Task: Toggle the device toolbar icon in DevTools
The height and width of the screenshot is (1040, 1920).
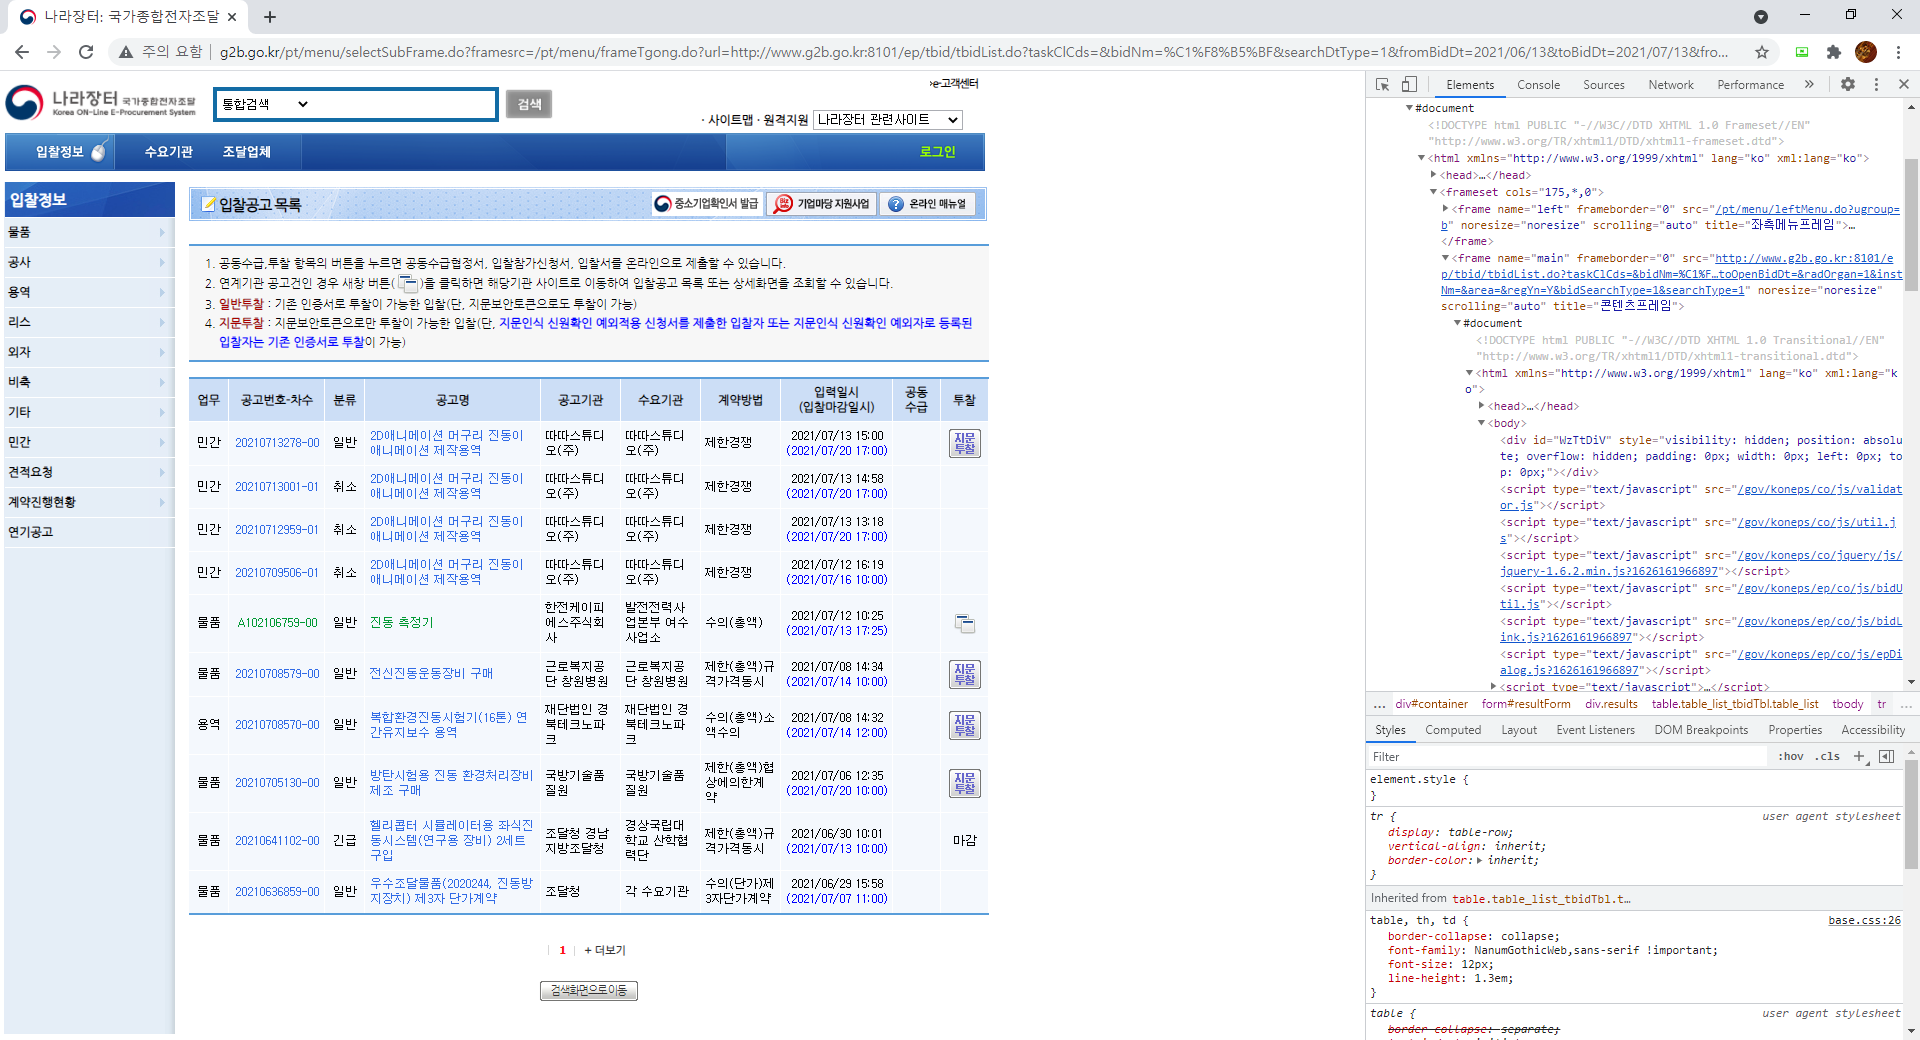Action: (x=1409, y=85)
